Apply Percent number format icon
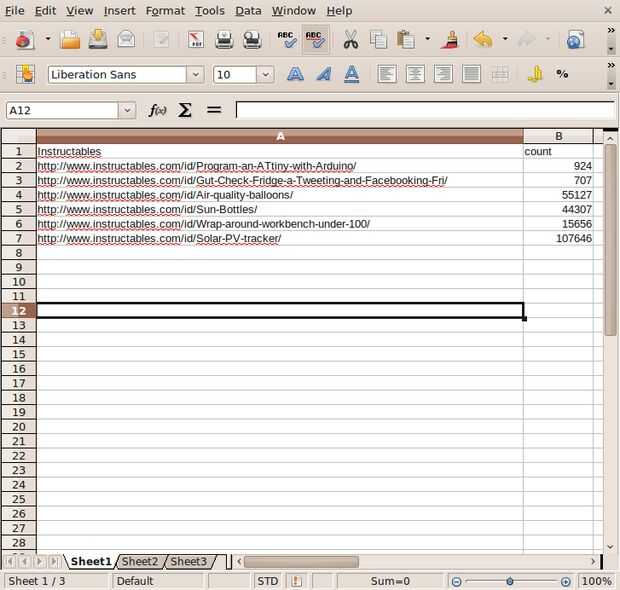The height and width of the screenshot is (590, 620). pos(562,74)
